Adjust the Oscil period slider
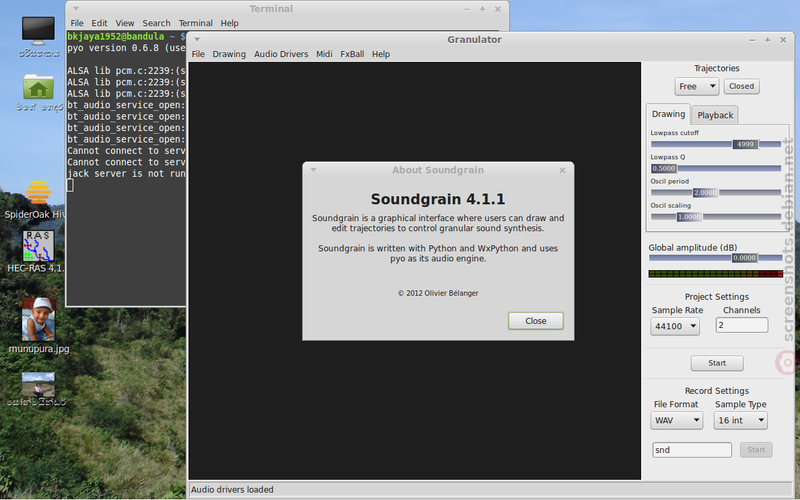 pos(716,192)
